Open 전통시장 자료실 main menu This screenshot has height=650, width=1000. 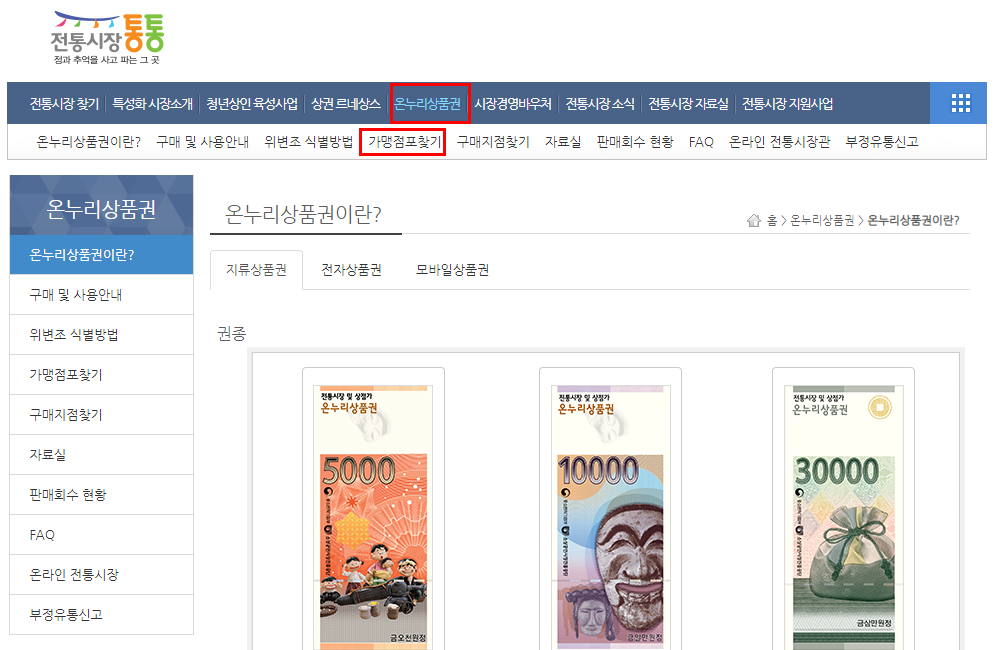[688, 103]
